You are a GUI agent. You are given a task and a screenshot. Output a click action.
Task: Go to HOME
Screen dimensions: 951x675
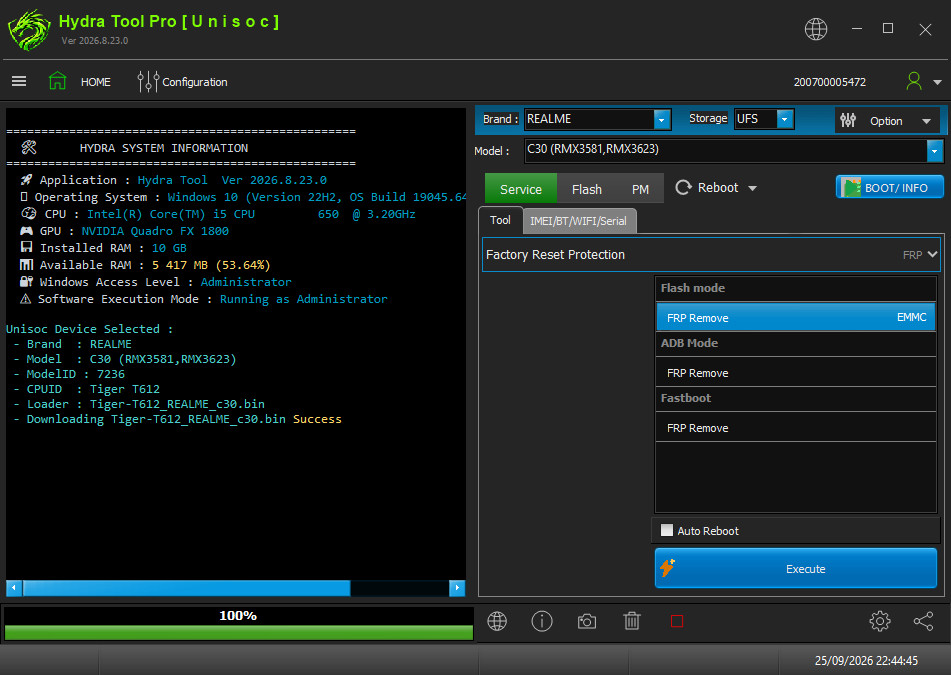coord(96,82)
